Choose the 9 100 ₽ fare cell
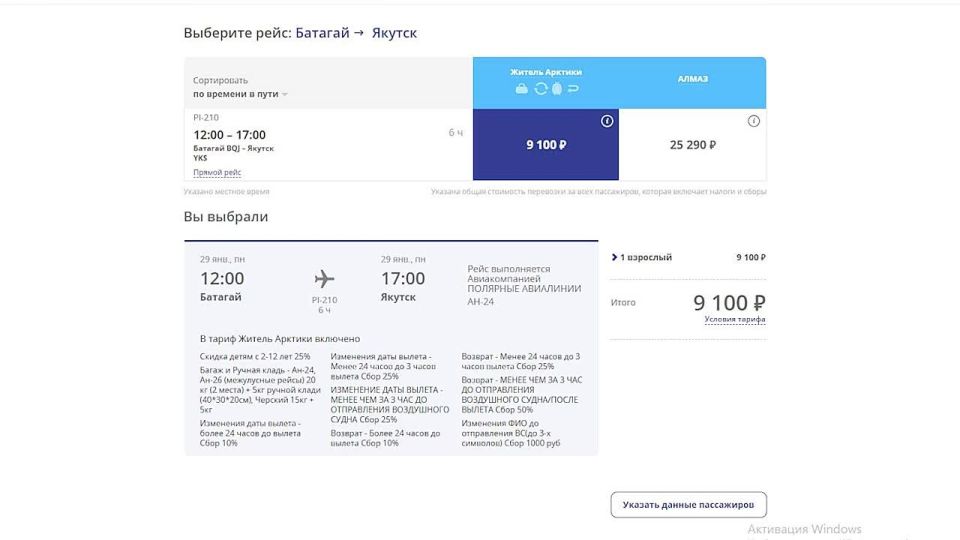This screenshot has width=960, height=540. [546, 144]
